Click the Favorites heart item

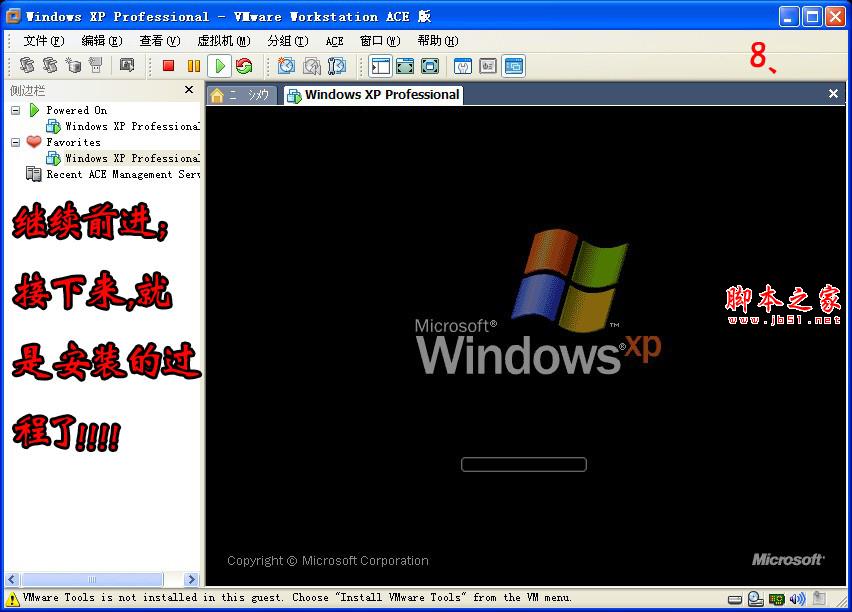pyautogui.click(x=34, y=142)
